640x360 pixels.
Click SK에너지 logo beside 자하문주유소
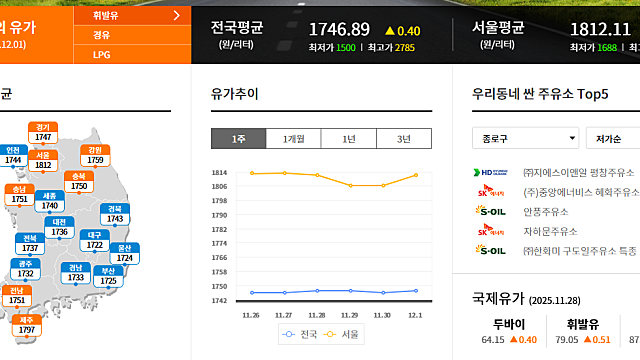pos(491,230)
